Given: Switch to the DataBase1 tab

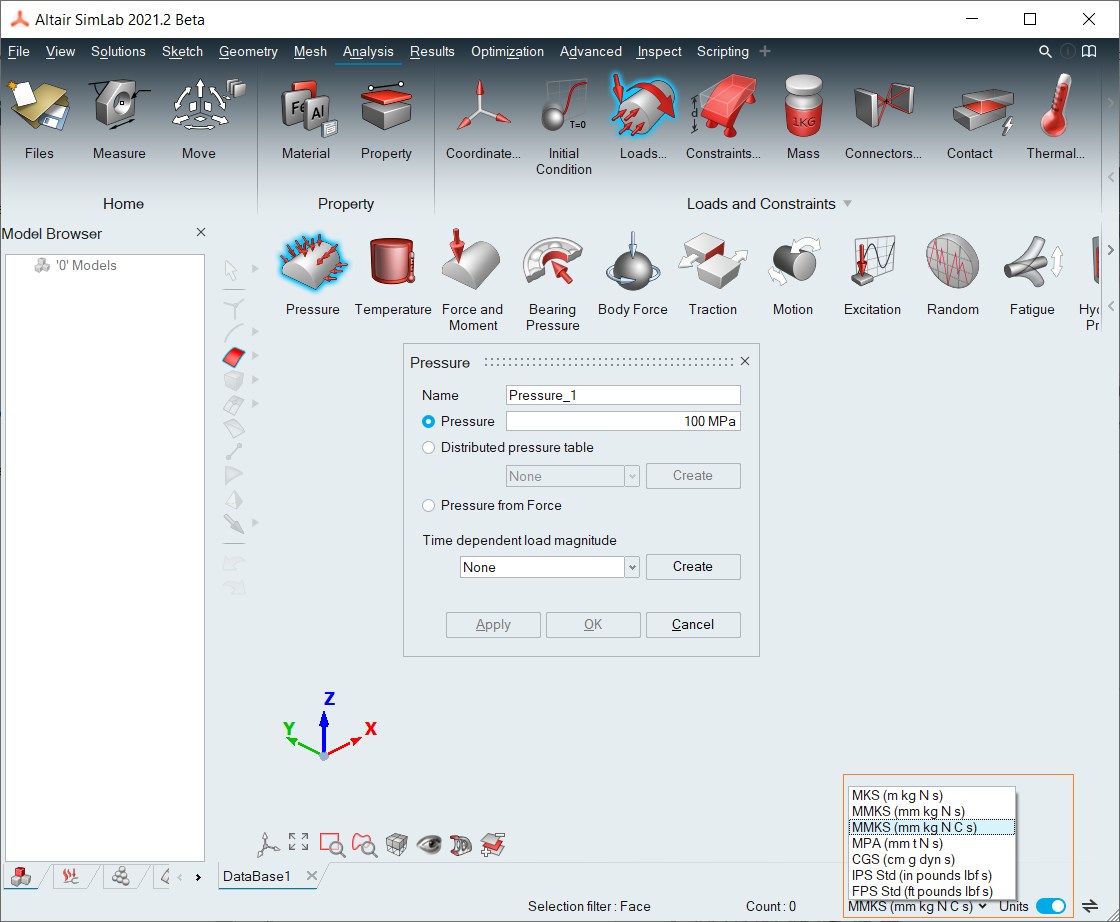Looking at the screenshot, I should click(x=257, y=876).
